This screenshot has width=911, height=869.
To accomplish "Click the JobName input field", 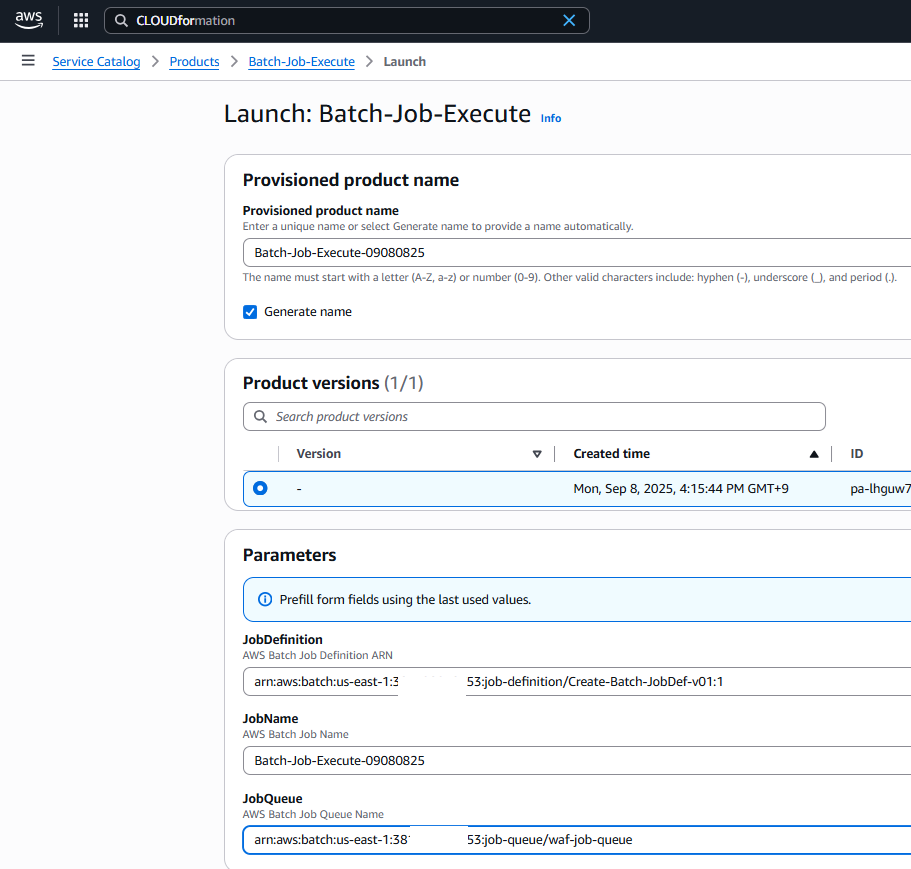I will (576, 760).
